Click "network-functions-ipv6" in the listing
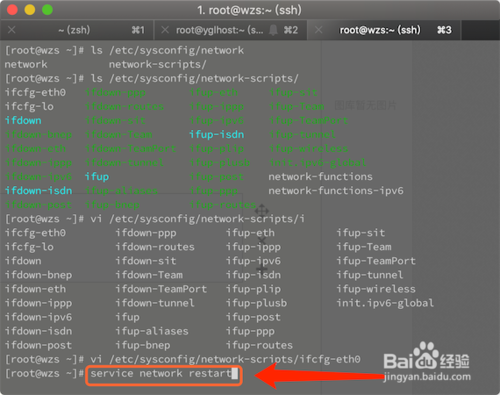 point(336,191)
